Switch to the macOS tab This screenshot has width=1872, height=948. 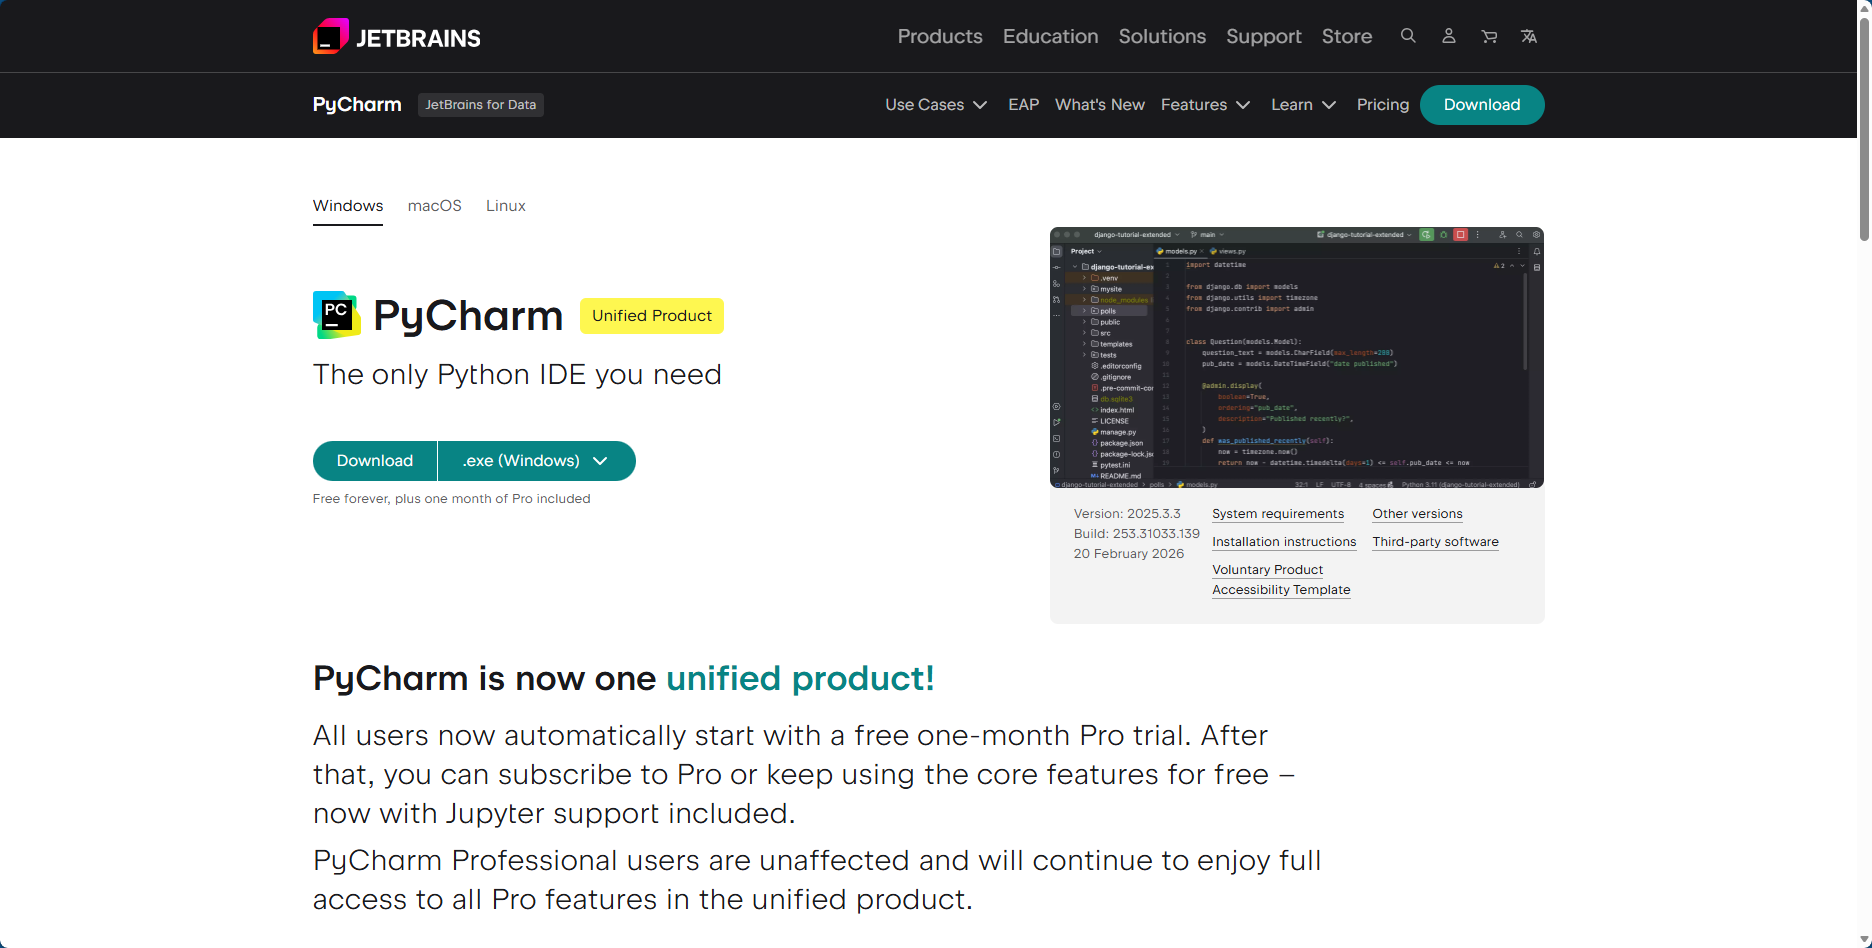(x=434, y=206)
